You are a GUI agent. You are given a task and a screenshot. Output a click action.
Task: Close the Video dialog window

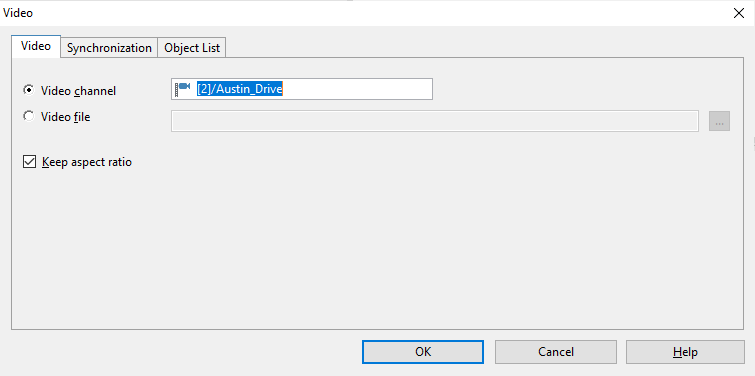click(x=739, y=13)
